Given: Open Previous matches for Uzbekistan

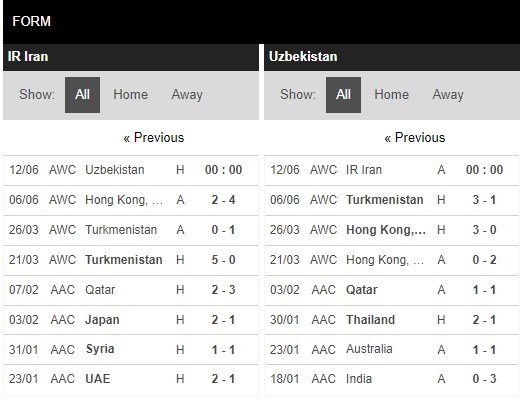Looking at the screenshot, I should (415, 138).
